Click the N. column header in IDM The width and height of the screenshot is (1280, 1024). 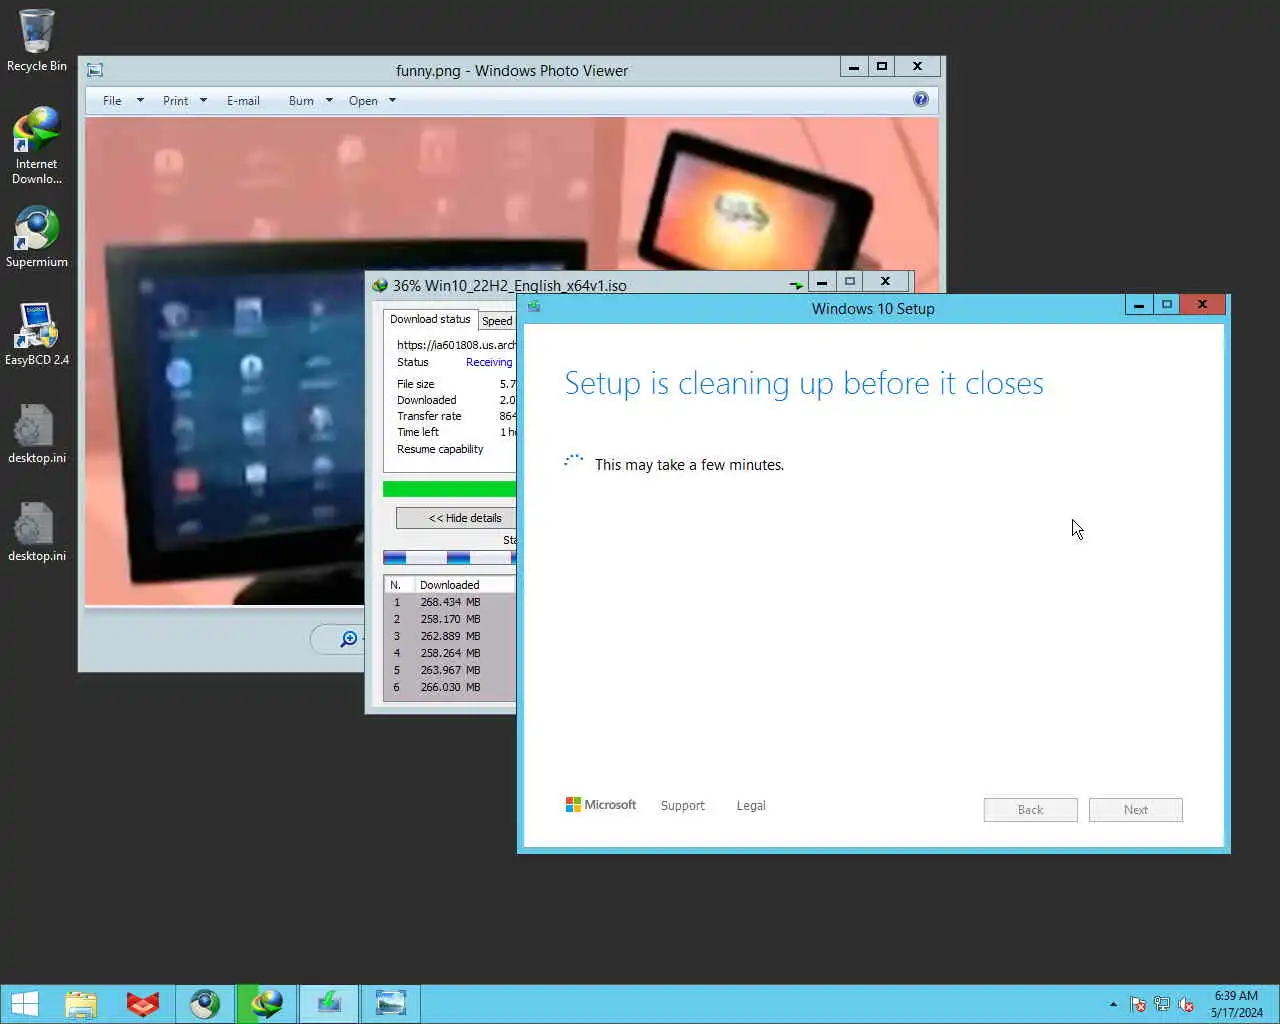(399, 585)
